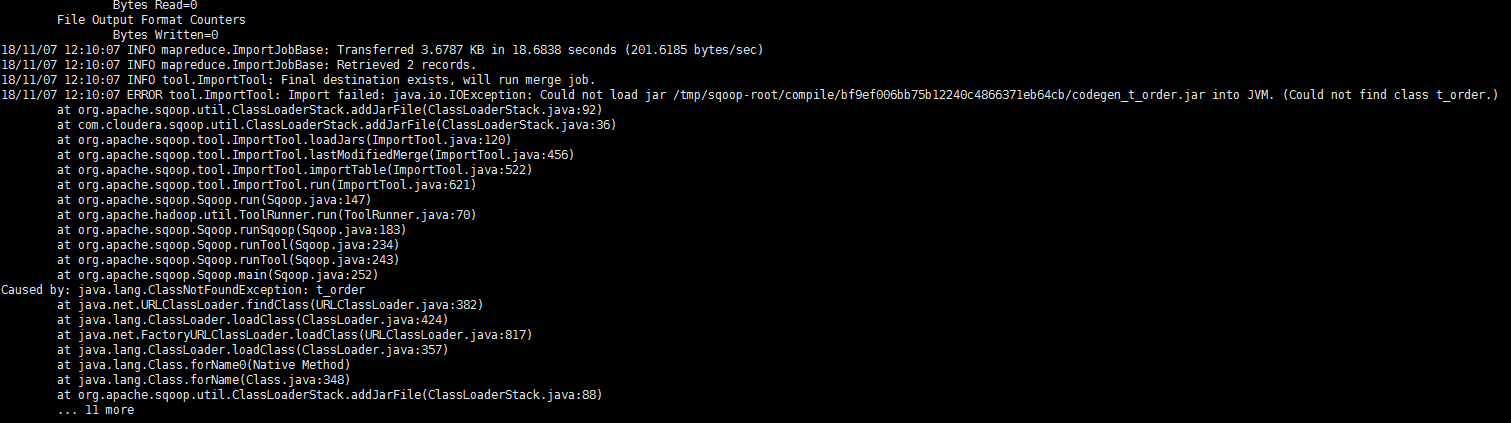Image resolution: width=1511 pixels, height=423 pixels.
Task: Click the URLClassLoader.findClass stack frame
Action: (284, 305)
